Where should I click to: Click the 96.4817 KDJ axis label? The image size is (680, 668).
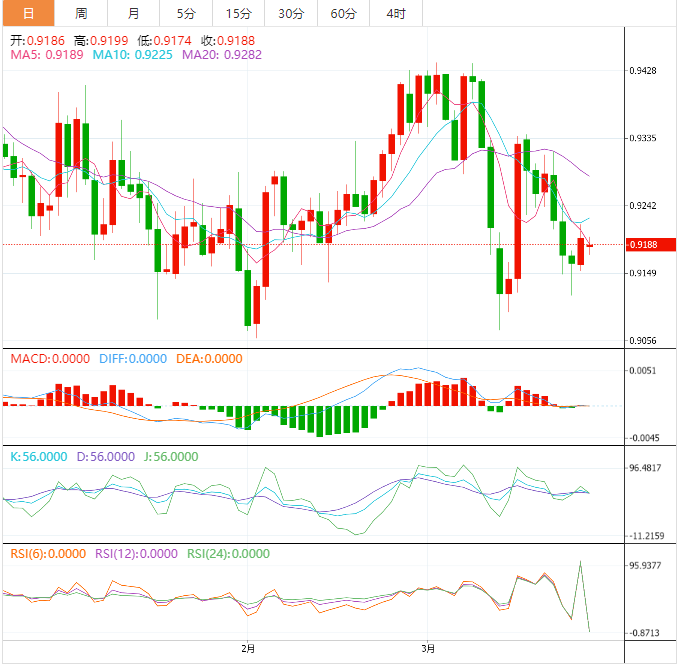click(x=645, y=468)
